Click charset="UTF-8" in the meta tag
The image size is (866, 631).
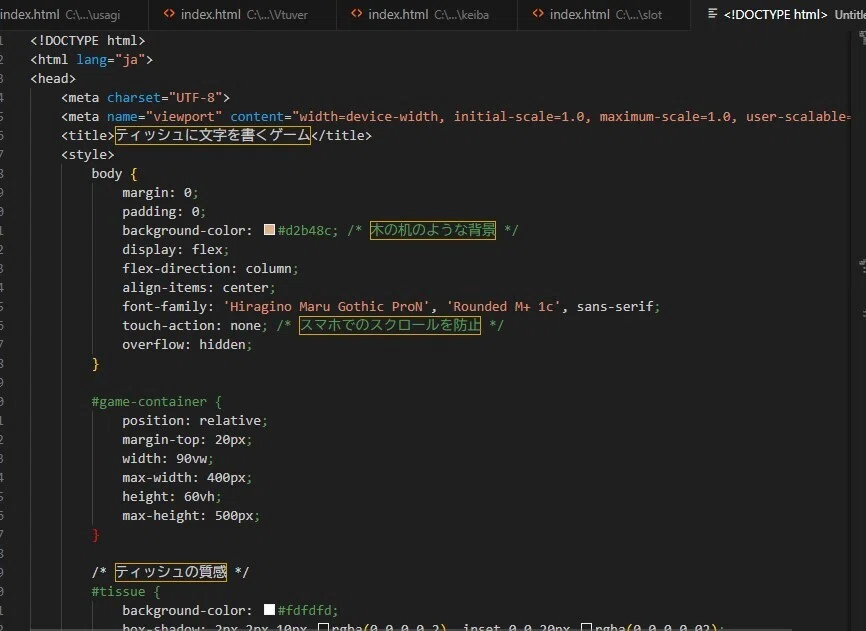(x=164, y=98)
